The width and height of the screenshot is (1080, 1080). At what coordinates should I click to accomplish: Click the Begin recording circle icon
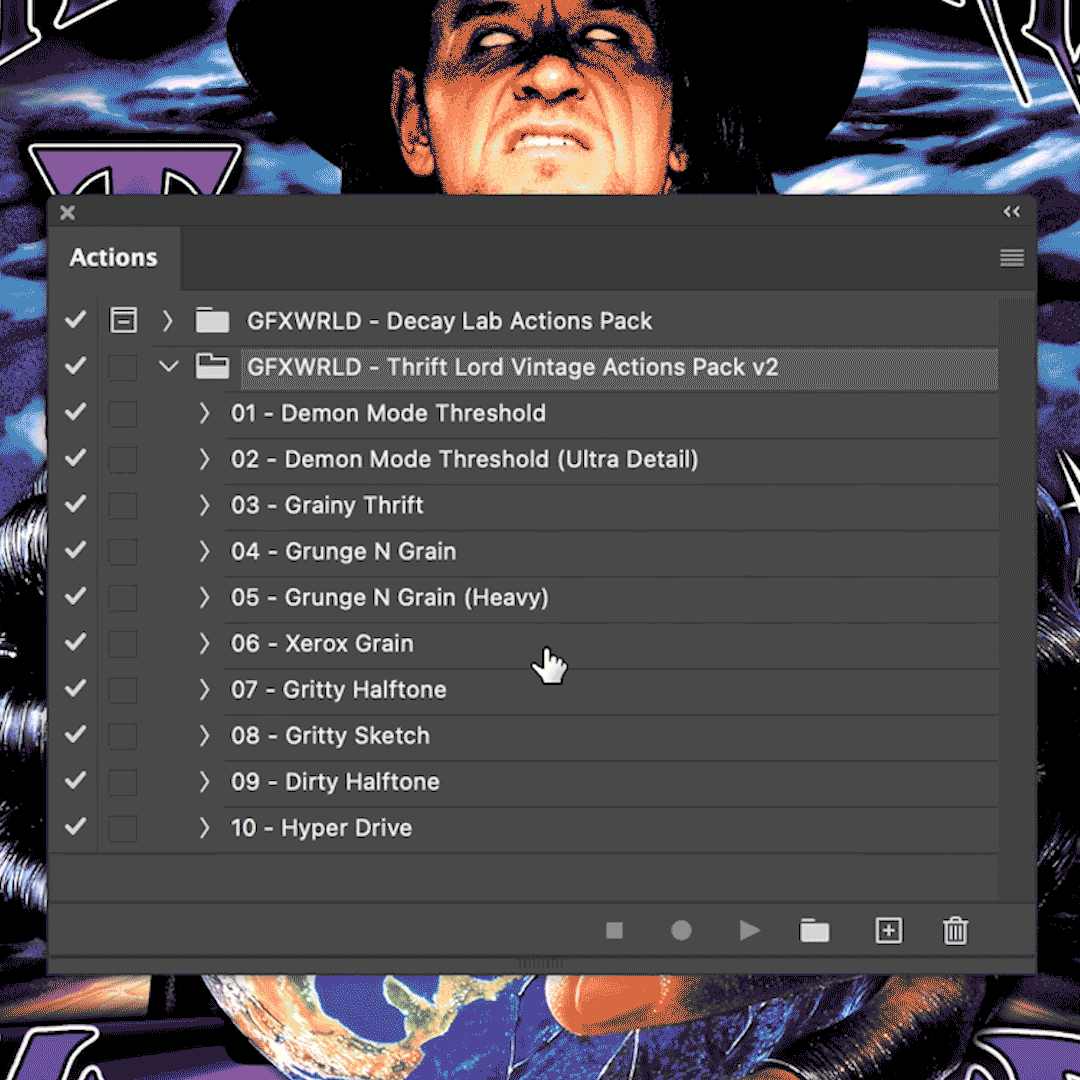681,931
